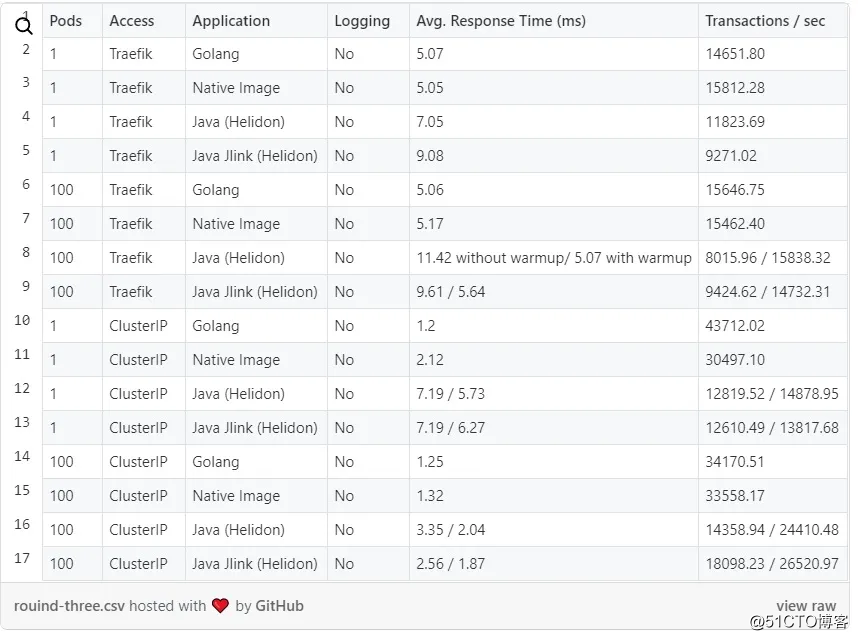
Task: Select line number 10
Action: coord(22,321)
